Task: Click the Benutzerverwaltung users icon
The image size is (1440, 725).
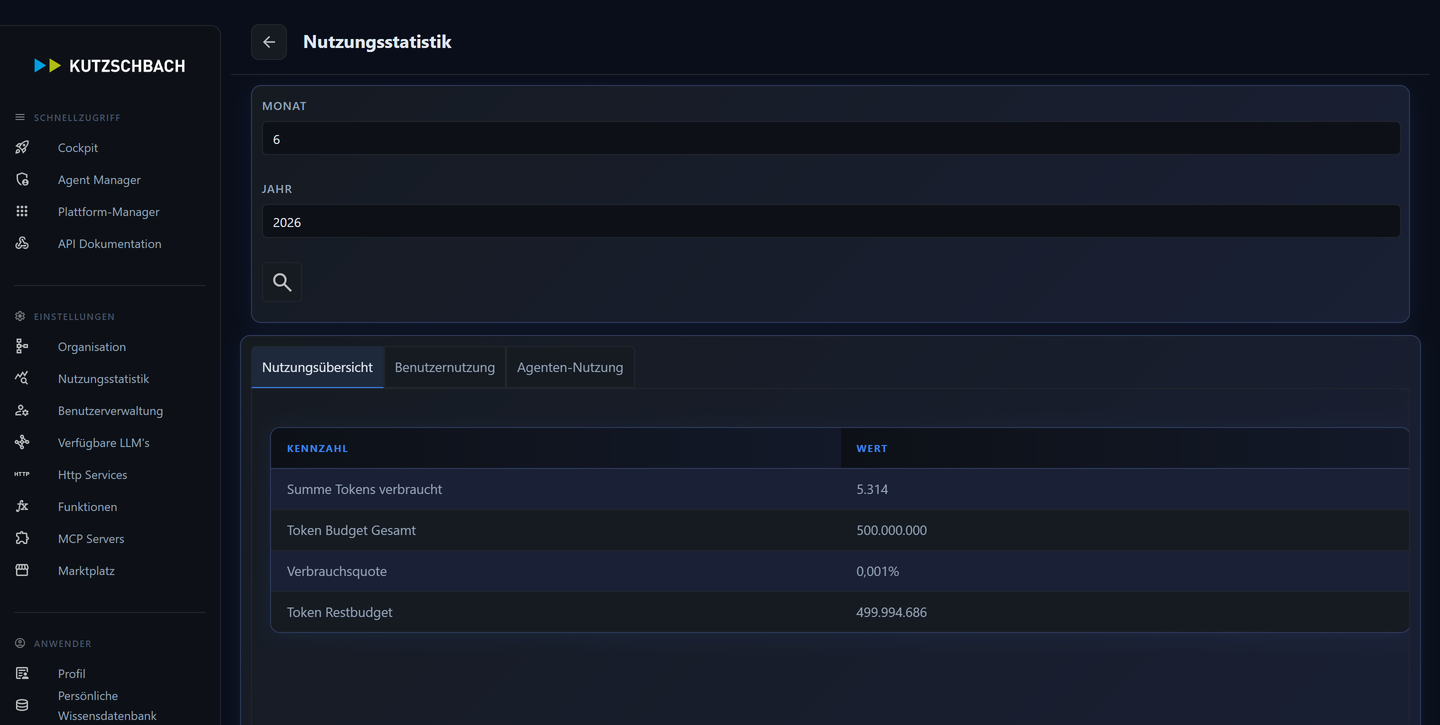Action: pos(22,411)
